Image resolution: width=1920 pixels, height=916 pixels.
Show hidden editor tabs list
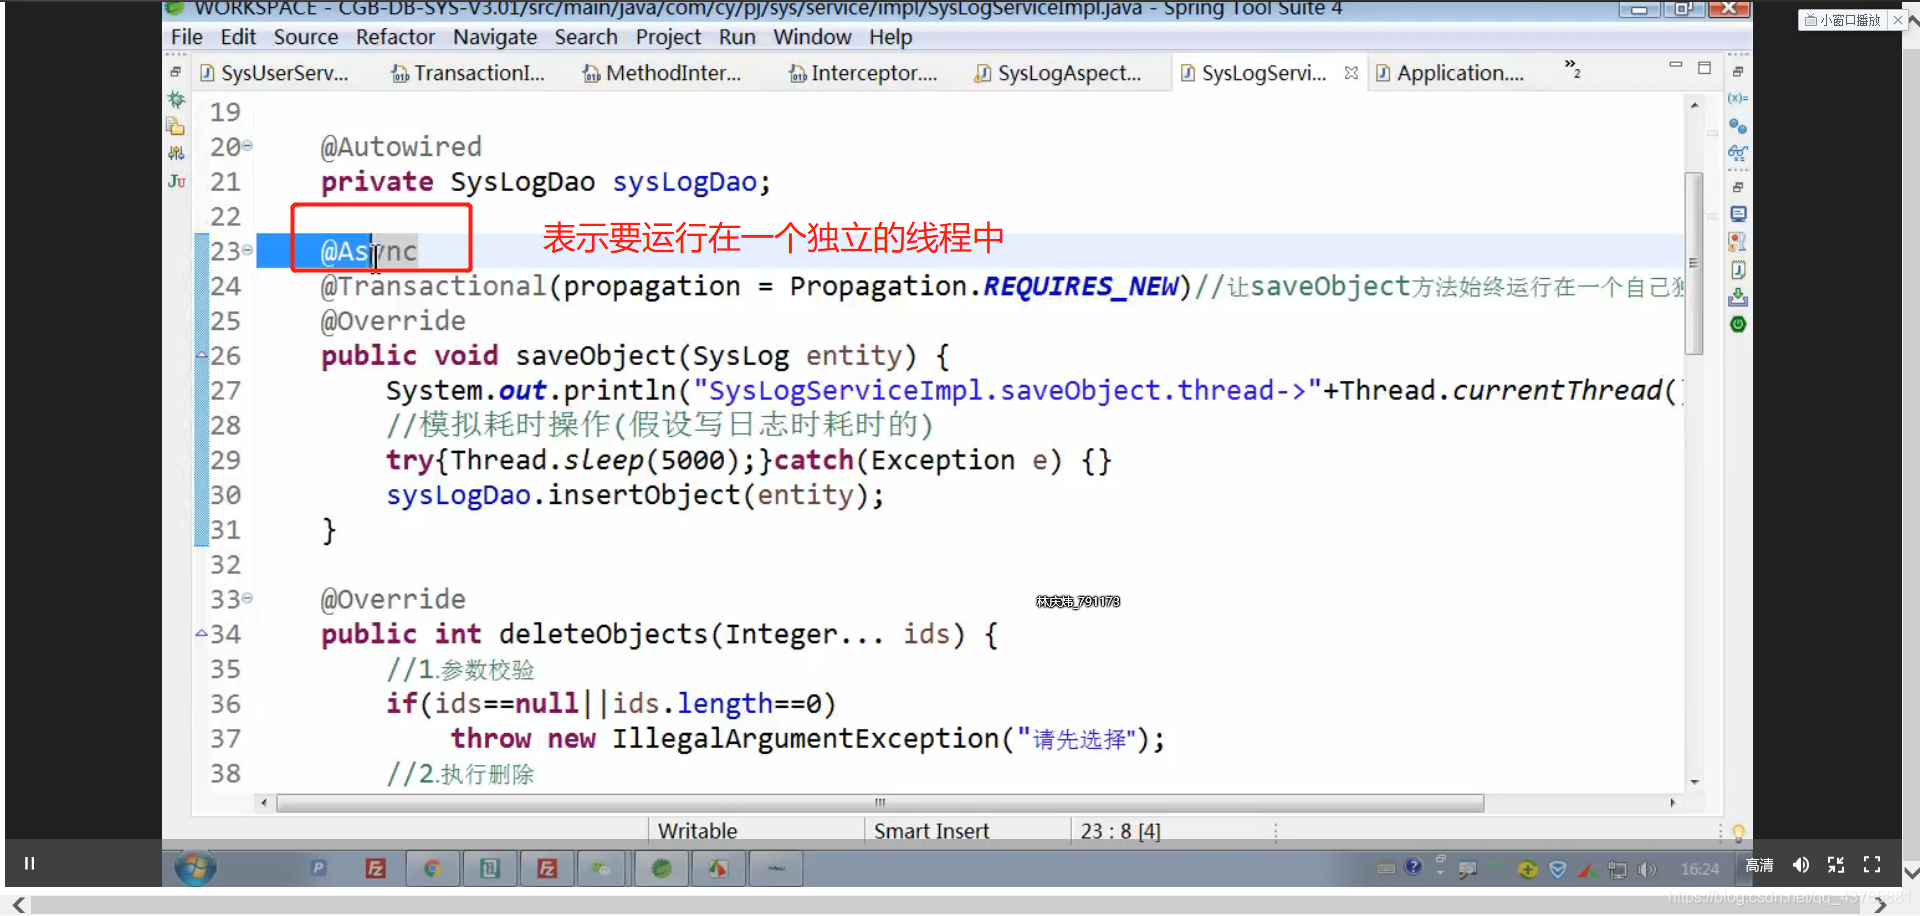[1573, 69]
